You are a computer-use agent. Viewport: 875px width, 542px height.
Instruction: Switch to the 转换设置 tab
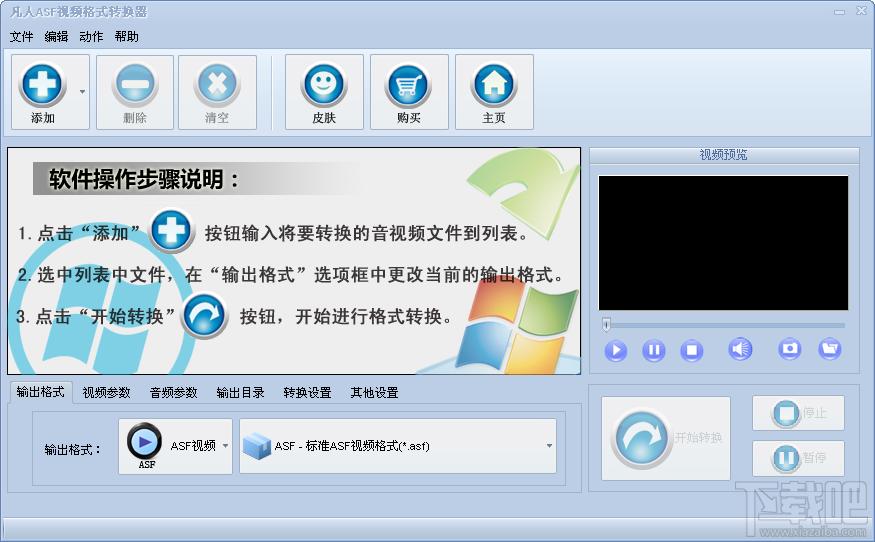coord(307,393)
